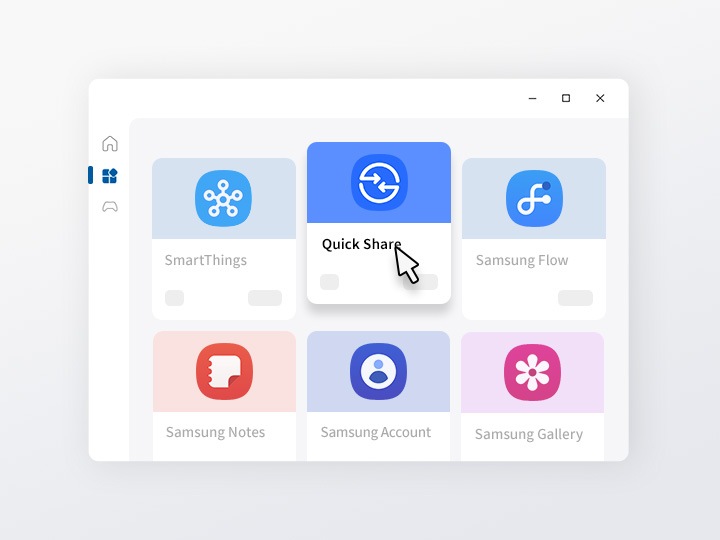The width and height of the screenshot is (720, 540).
Task: Open the Home tab in the sidebar
Action: click(110, 143)
